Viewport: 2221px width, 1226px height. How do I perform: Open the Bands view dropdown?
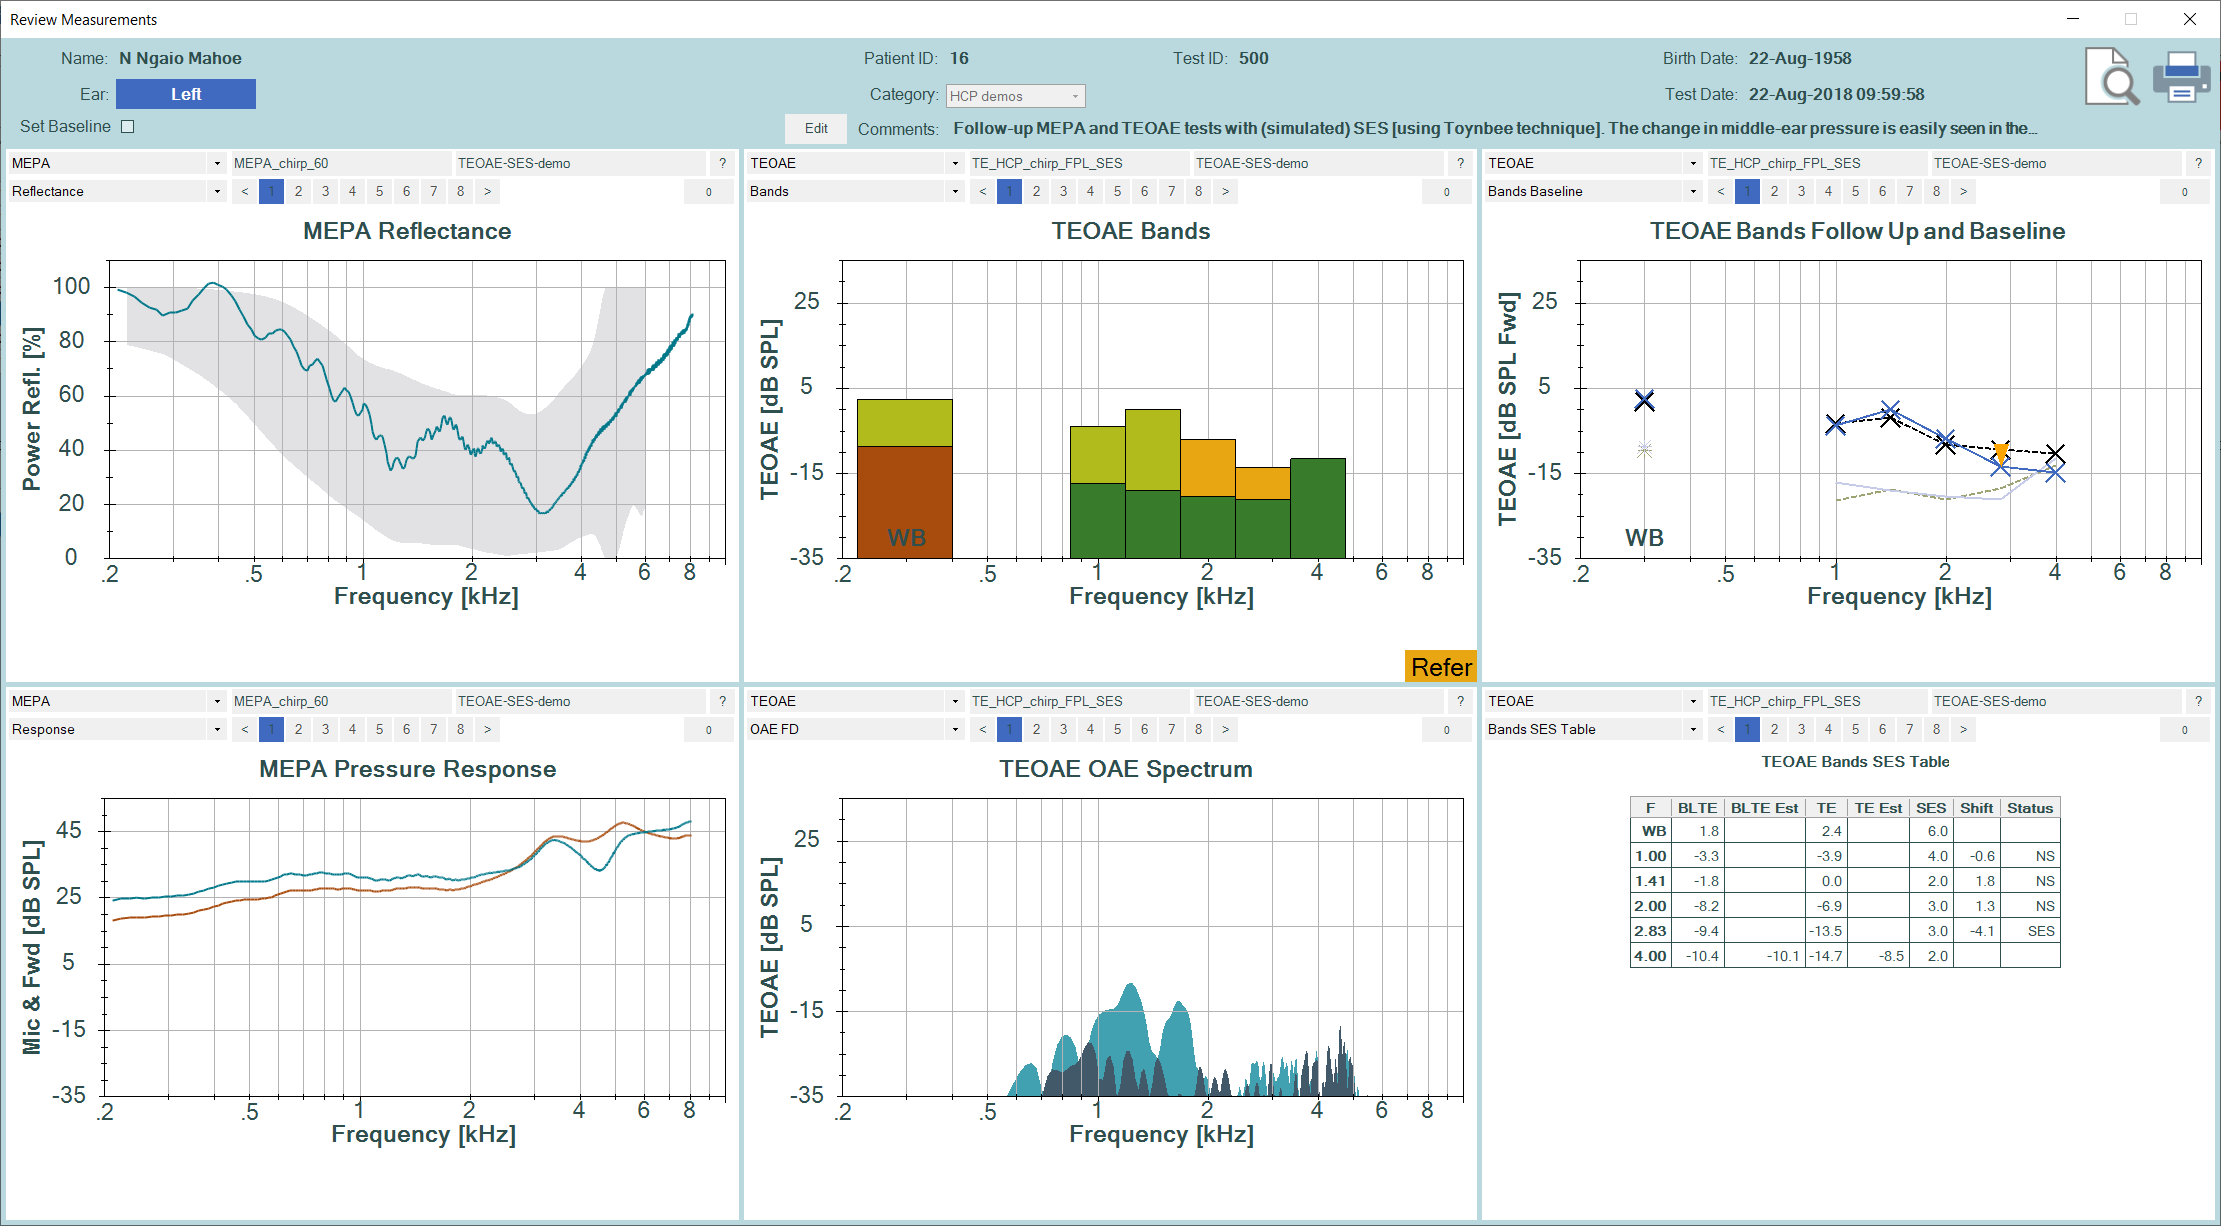(x=855, y=191)
